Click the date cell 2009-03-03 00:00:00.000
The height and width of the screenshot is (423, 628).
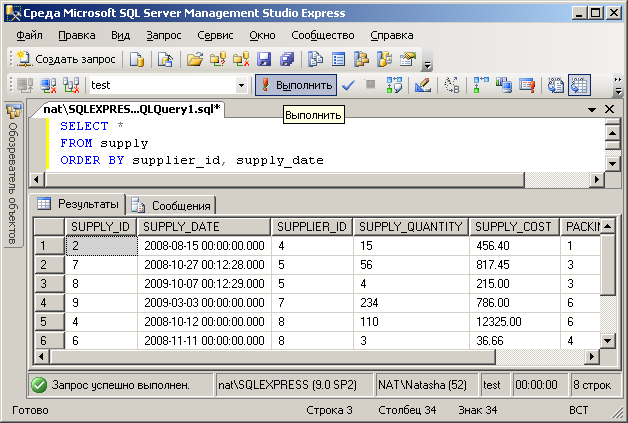click(204, 303)
